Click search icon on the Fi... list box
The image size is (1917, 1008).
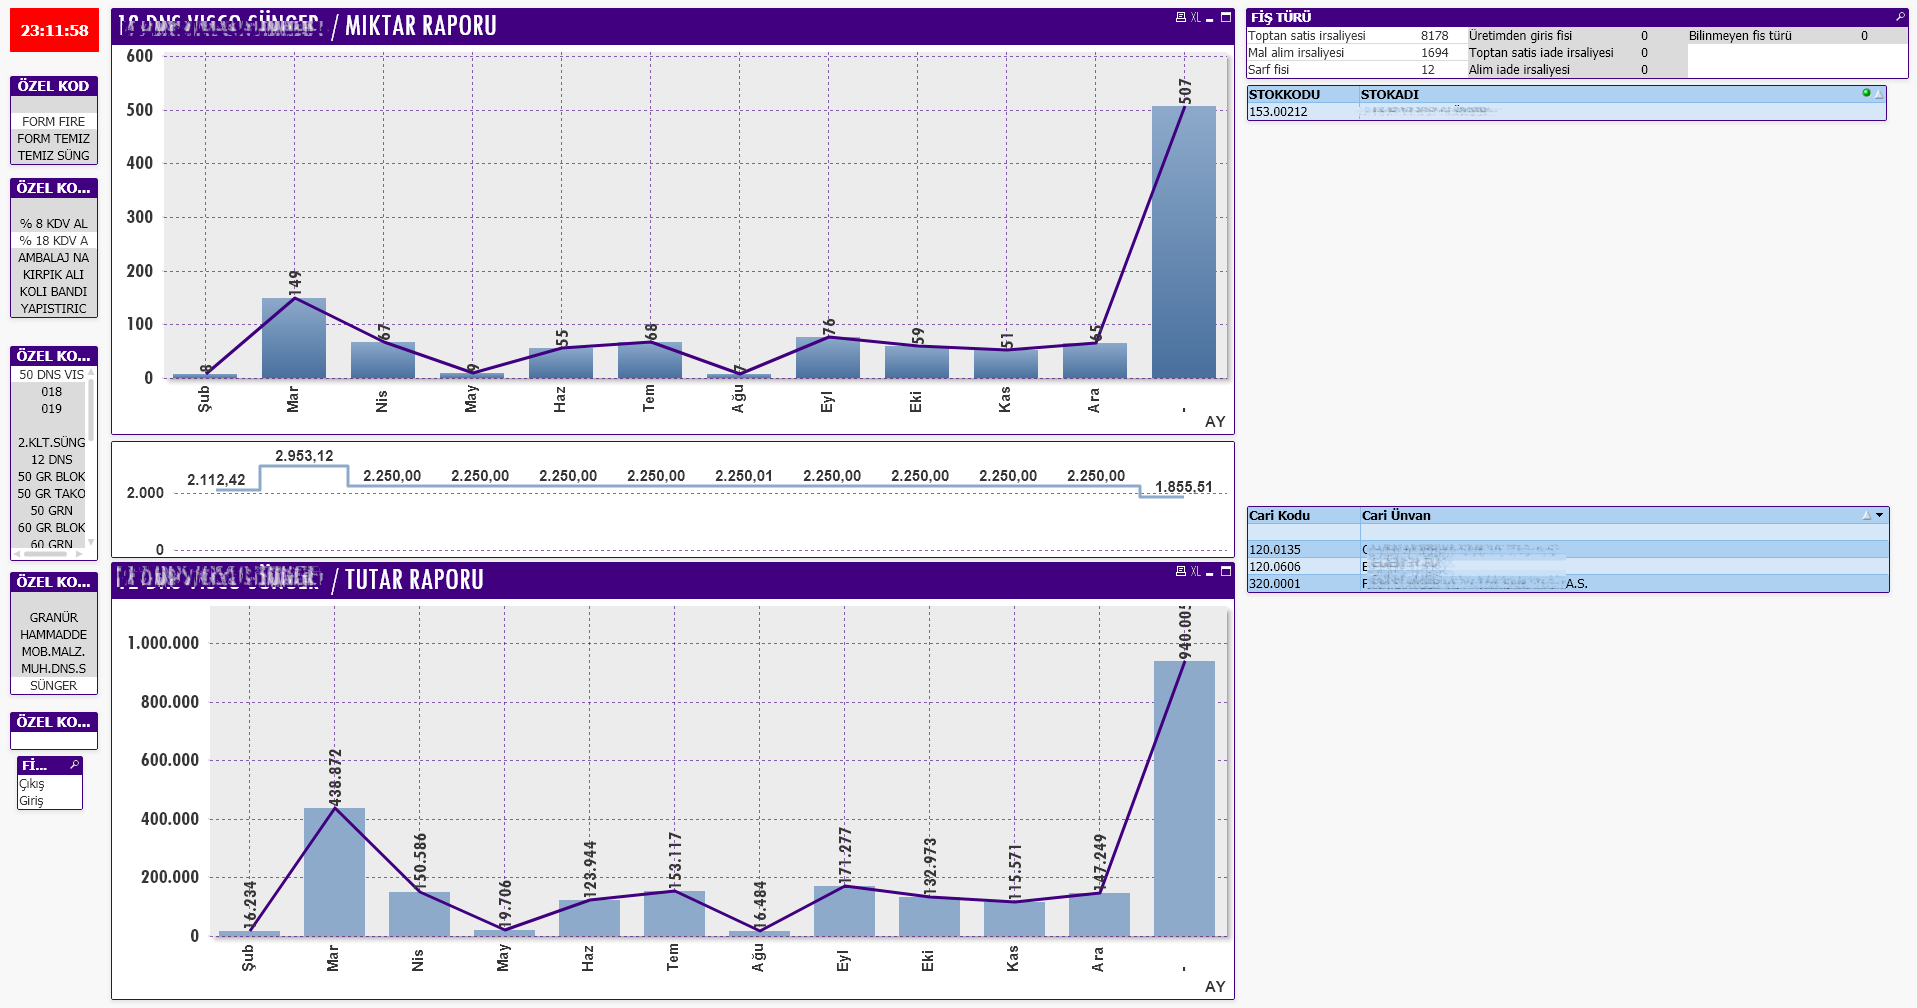[x=74, y=765]
